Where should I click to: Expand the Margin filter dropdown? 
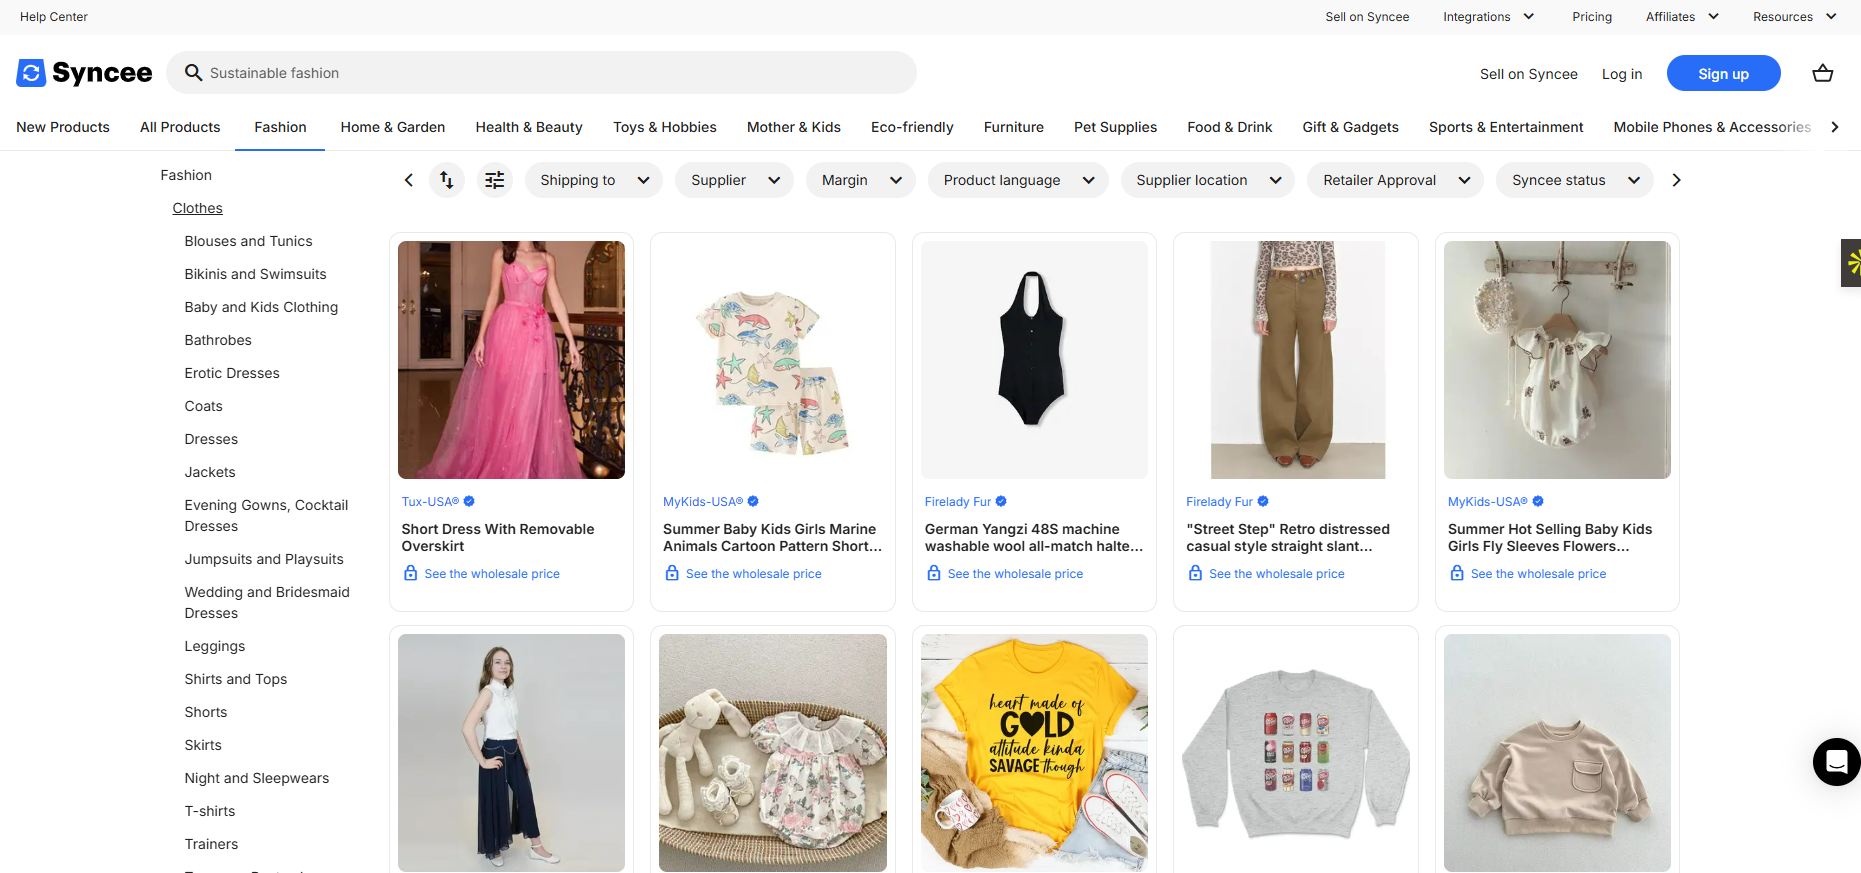[x=860, y=180]
